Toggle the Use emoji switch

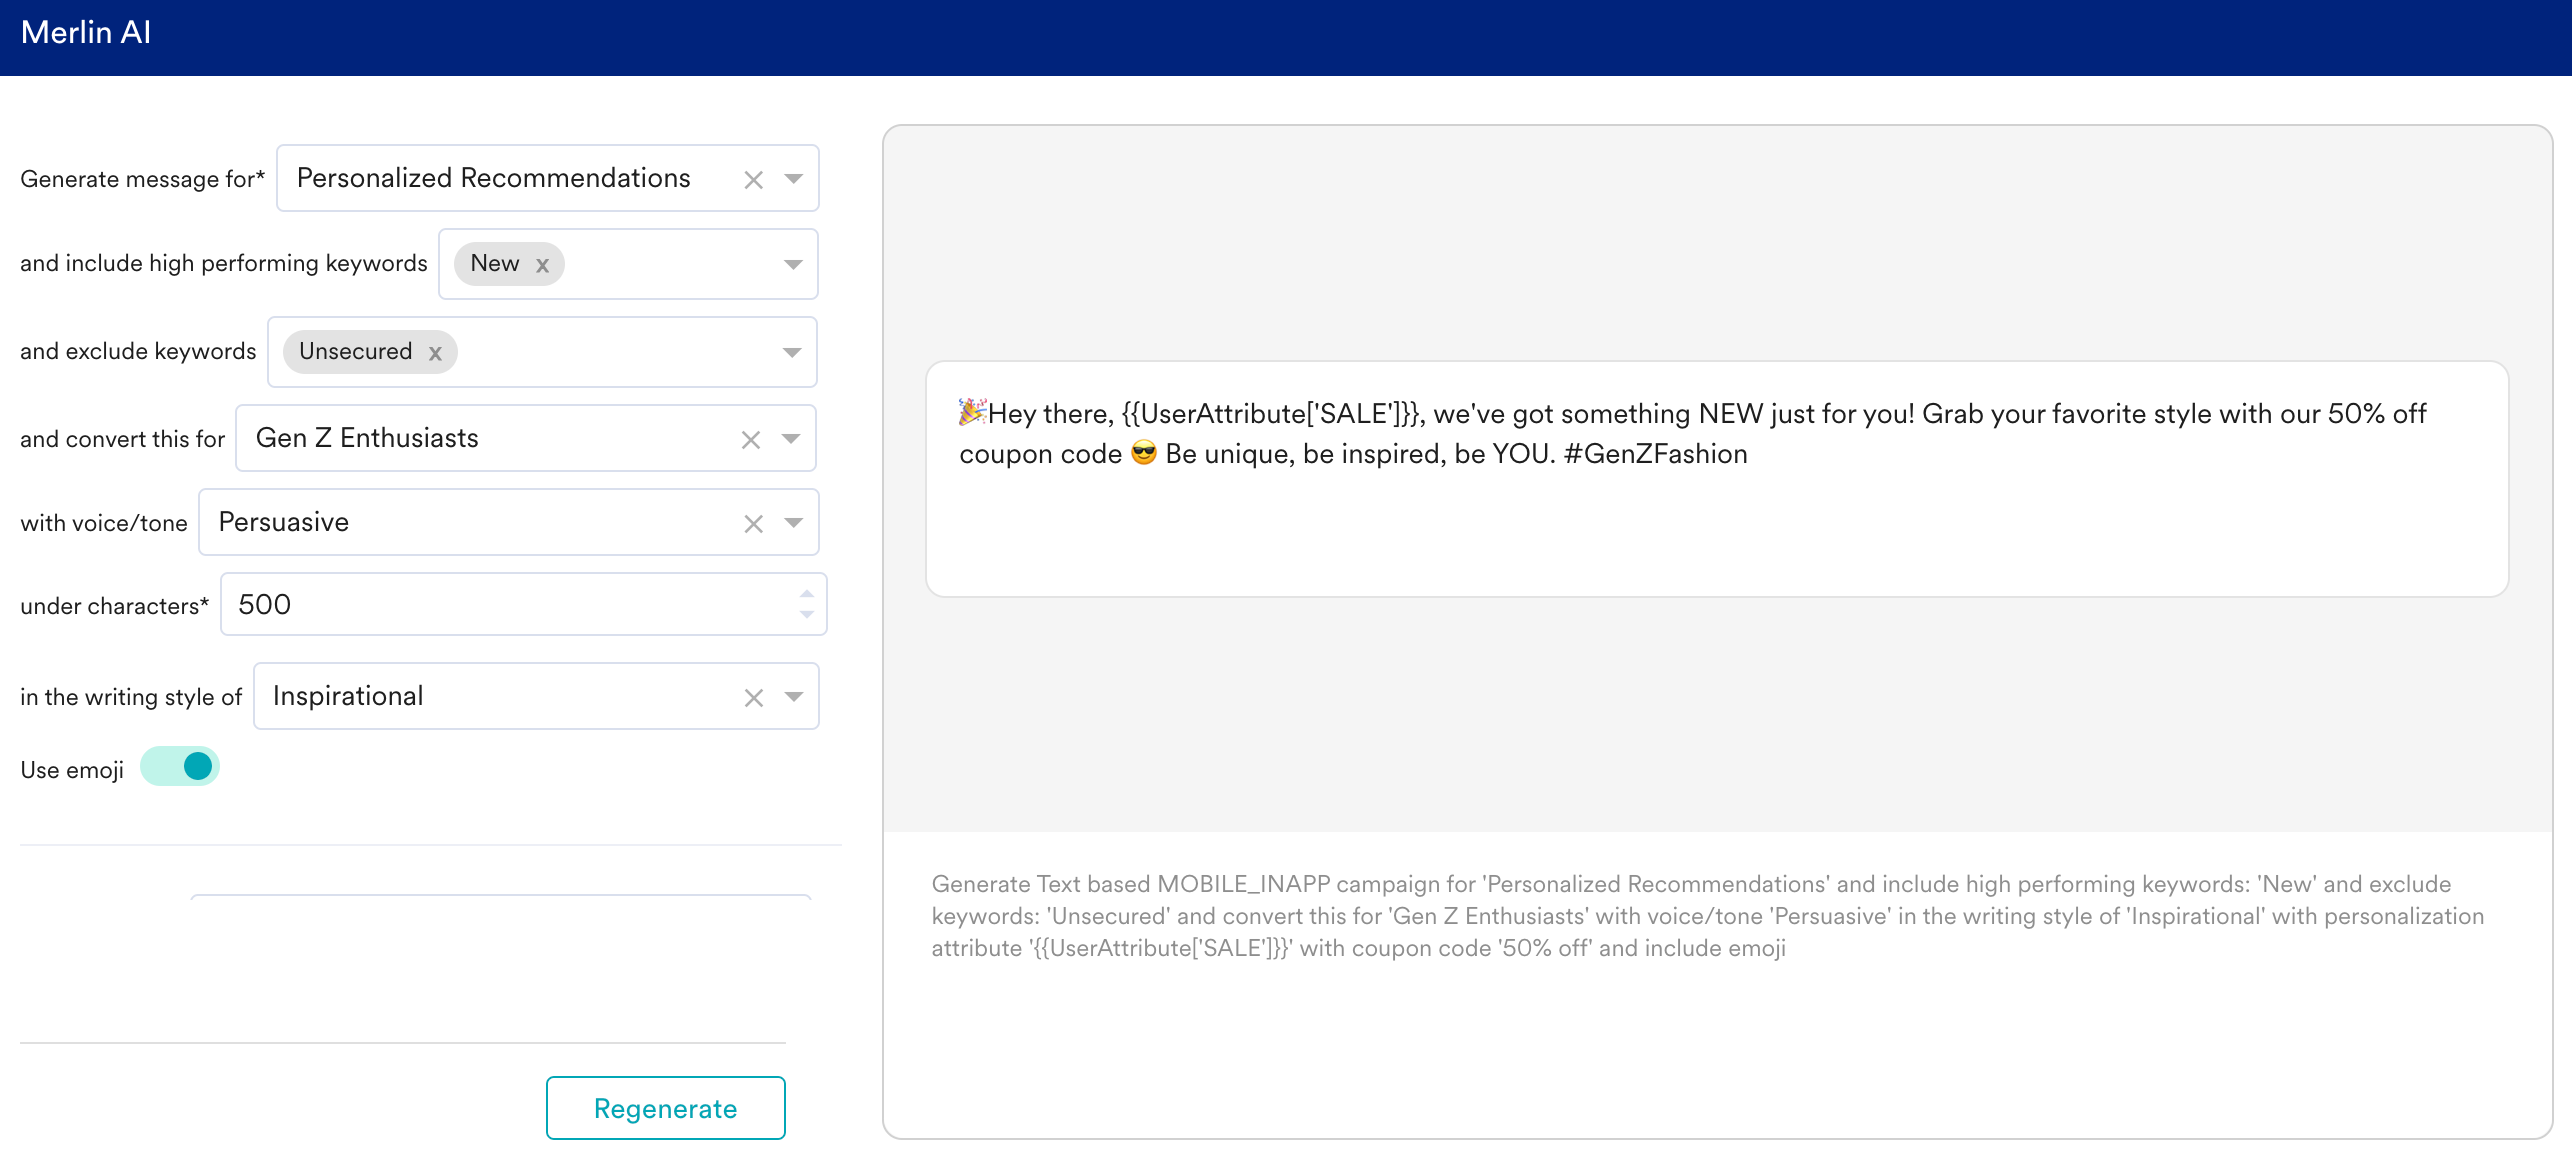tap(181, 767)
